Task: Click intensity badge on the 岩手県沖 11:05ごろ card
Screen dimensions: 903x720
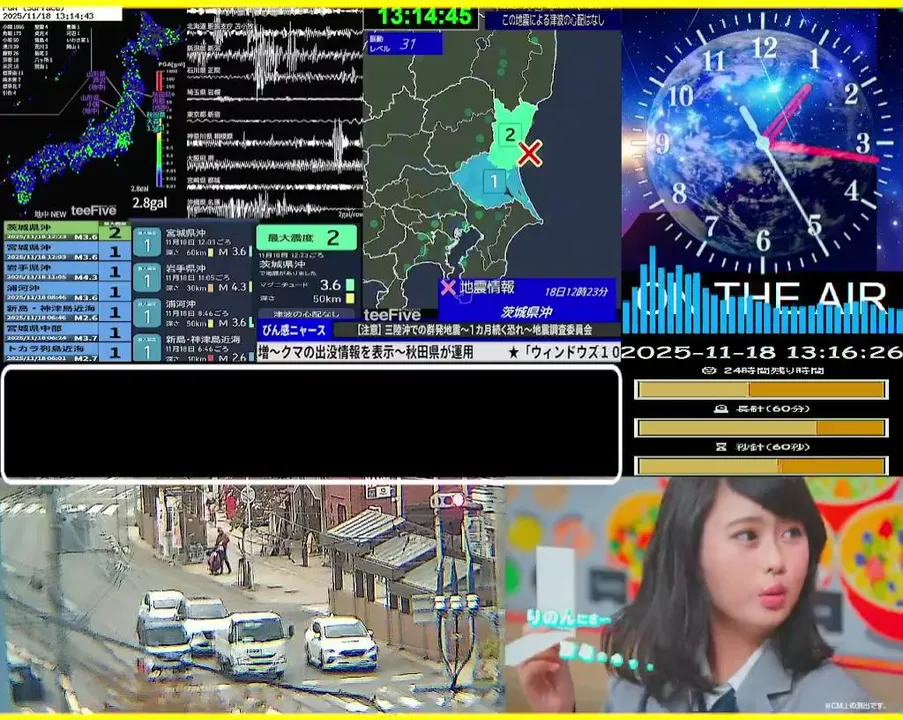Action: [x=147, y=278]
